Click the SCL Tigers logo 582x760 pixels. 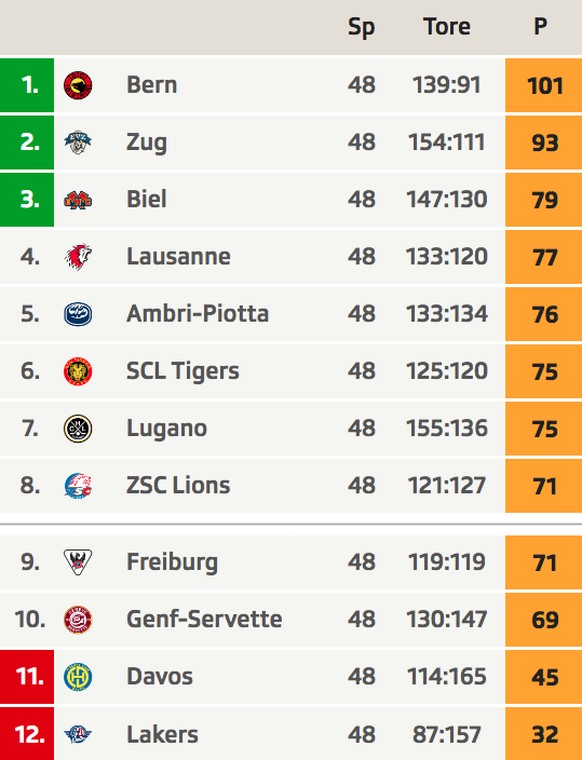click(x=78, y=371)
